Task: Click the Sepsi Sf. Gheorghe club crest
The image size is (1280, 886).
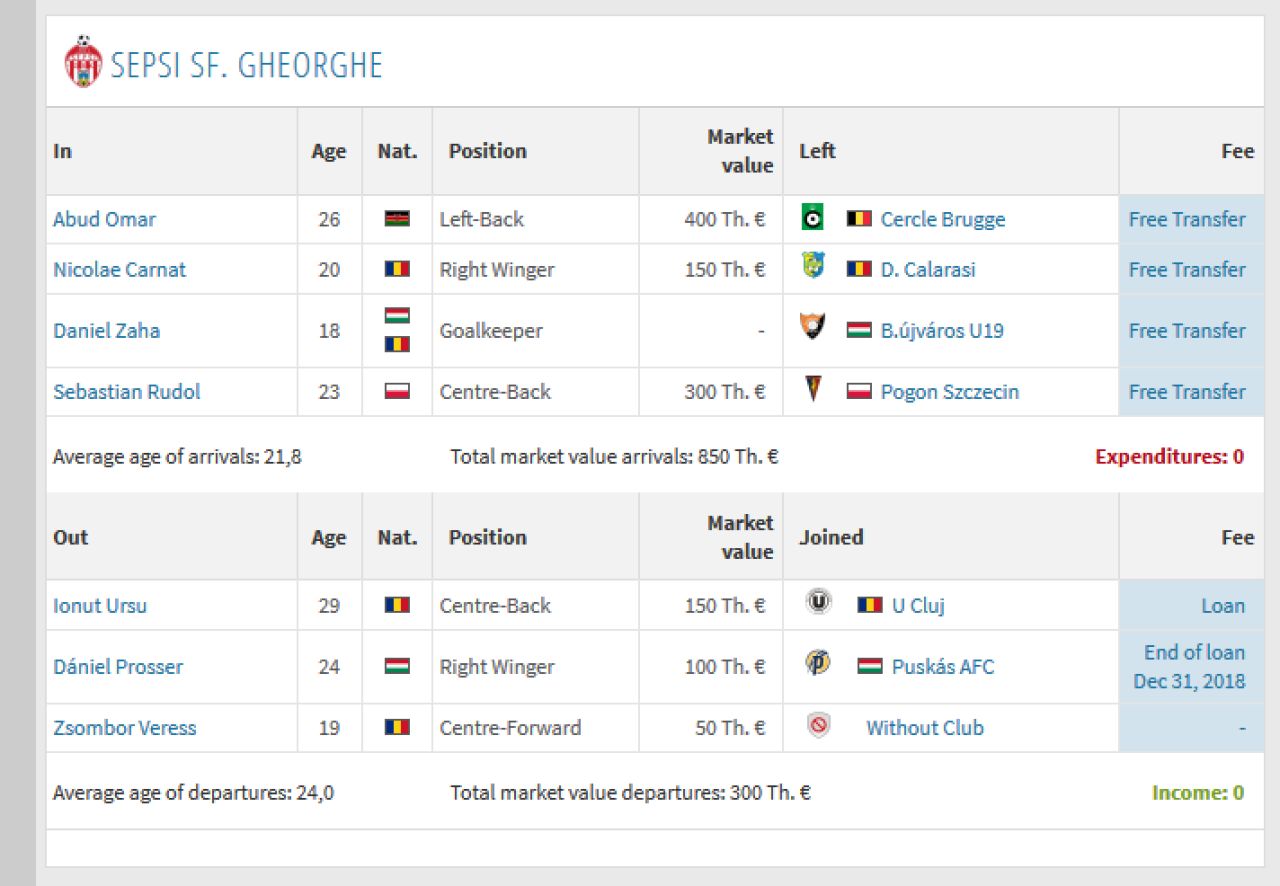Action: point(83,62)
